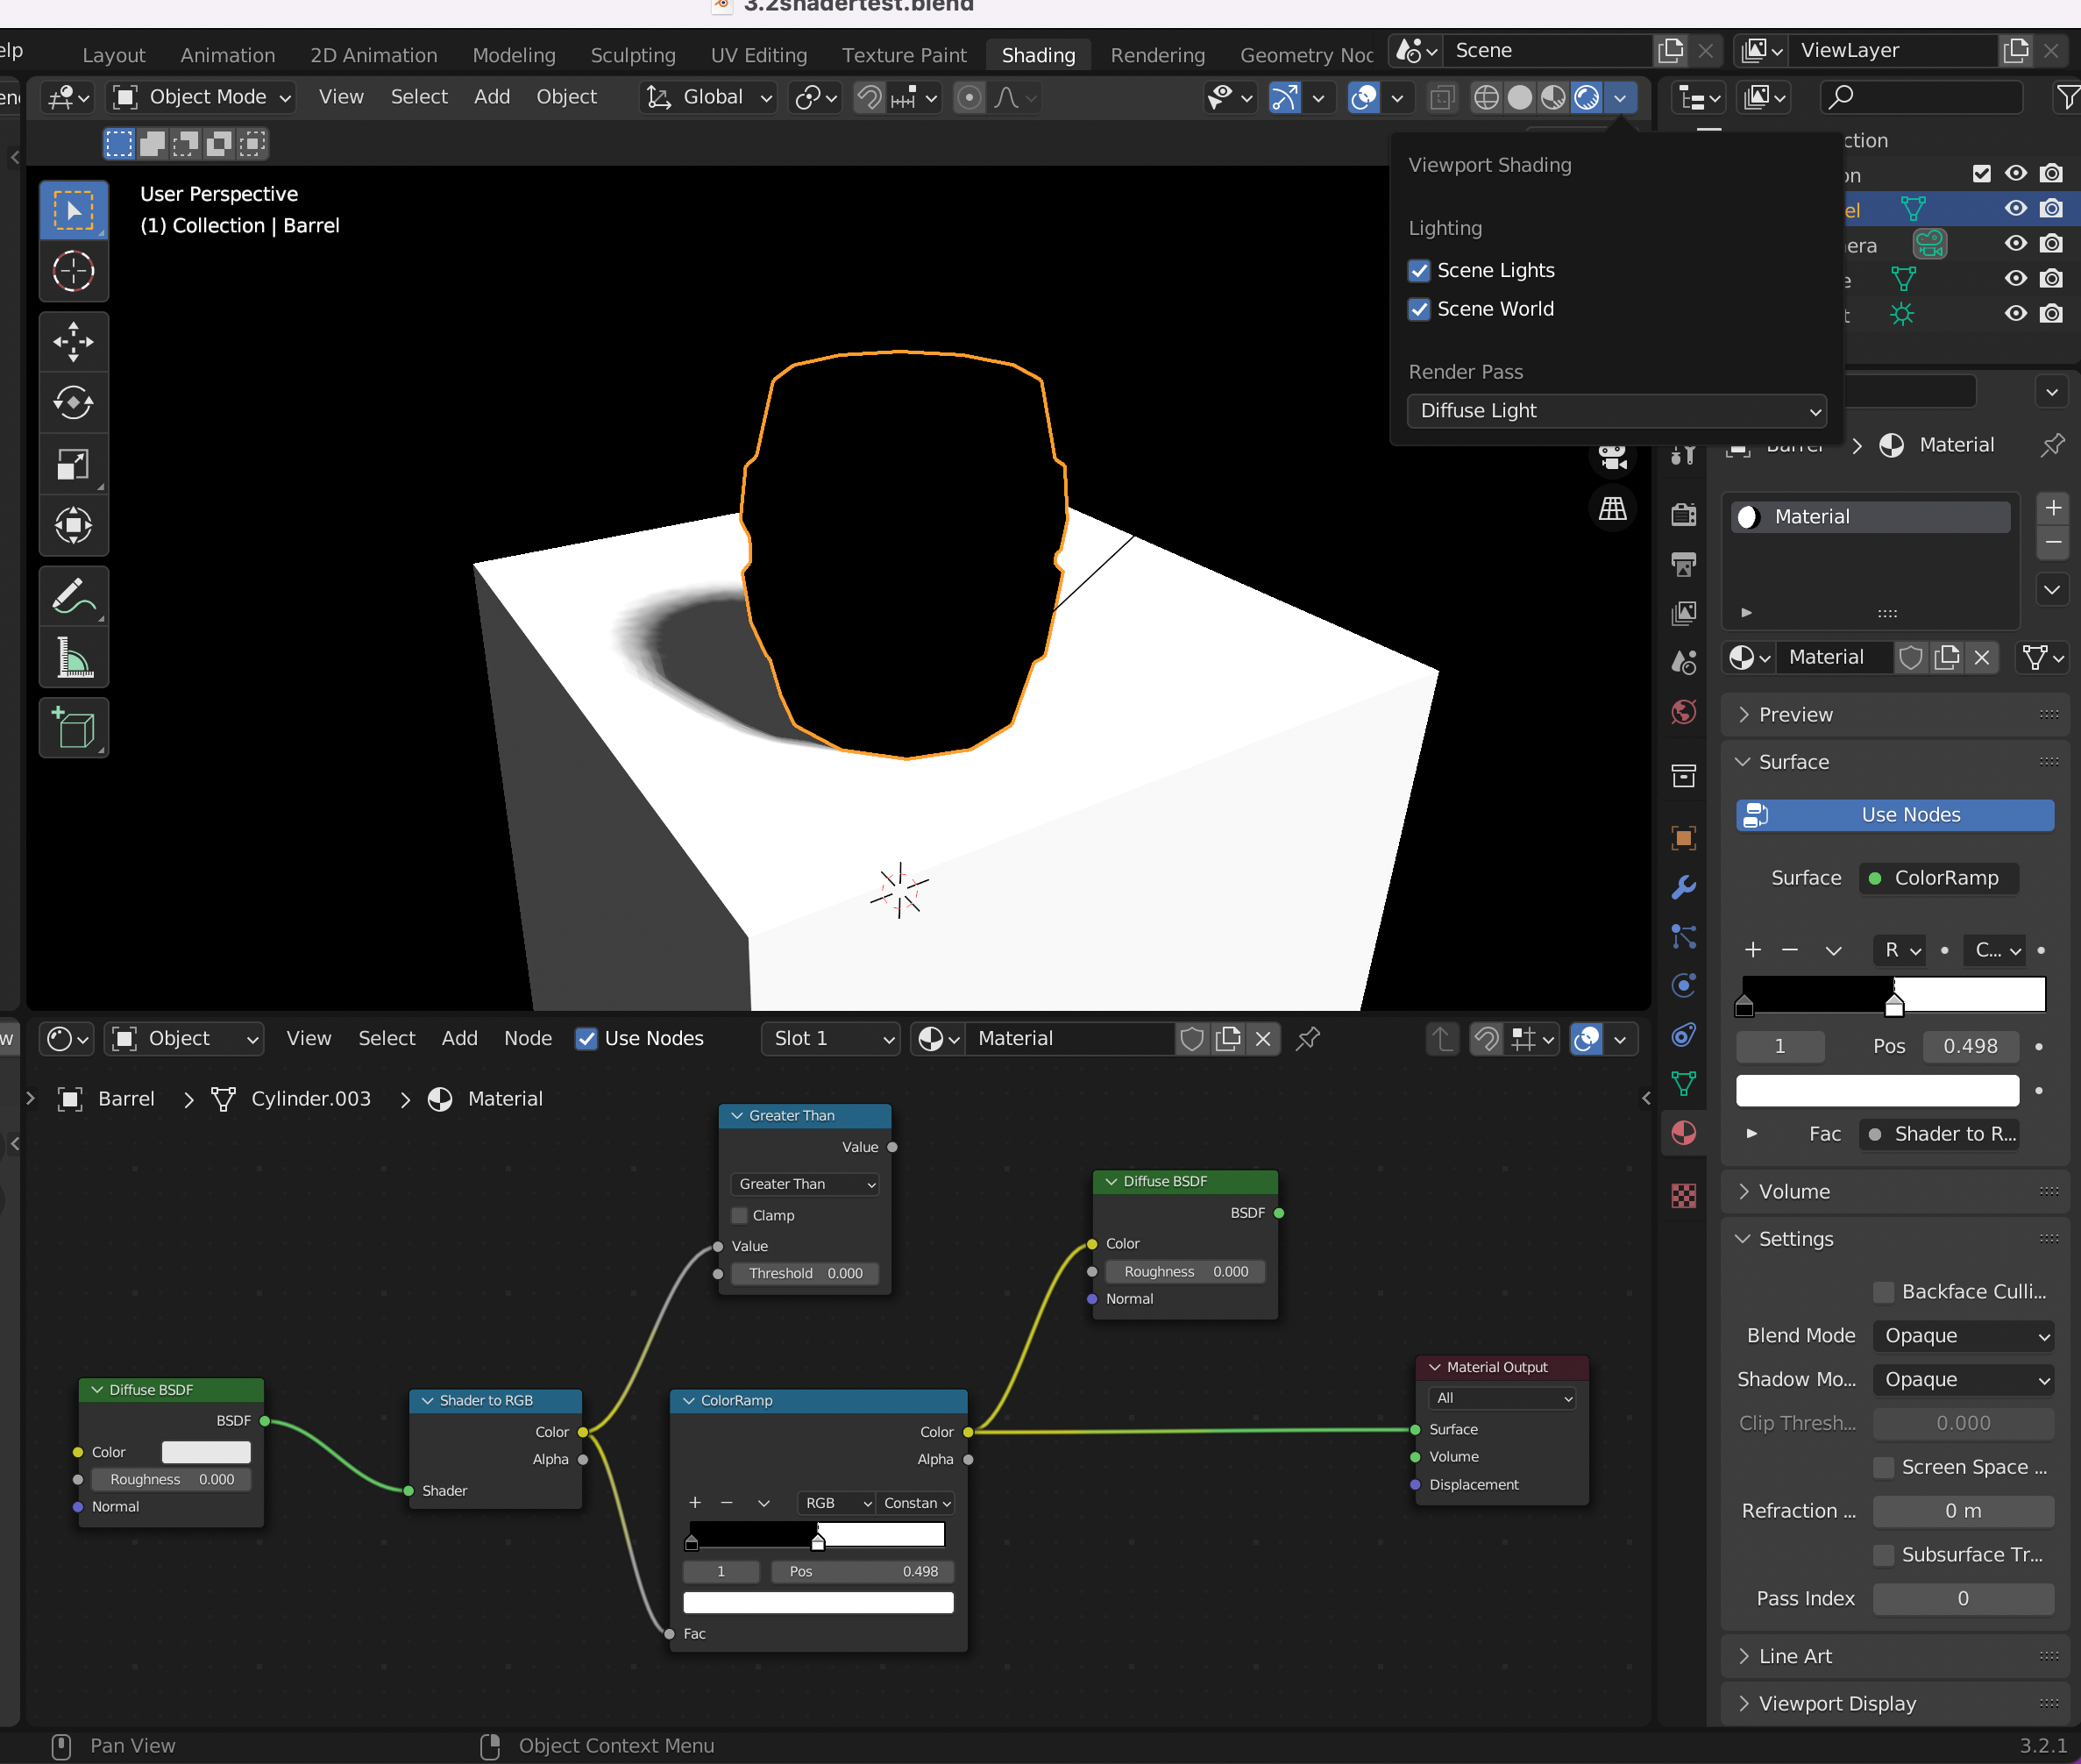This screenshot has height=1764, width=2081.
Task: Uncheck Scene World in Viewport Shading
Action: click(1419, 309)
